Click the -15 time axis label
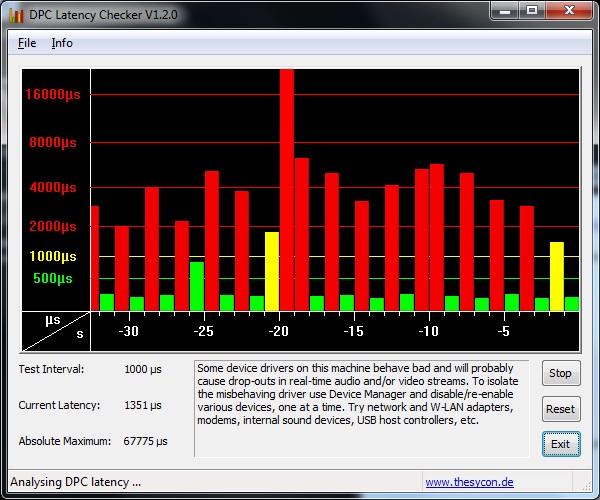This screenshot has width=600, height=500. click(354, 331)
